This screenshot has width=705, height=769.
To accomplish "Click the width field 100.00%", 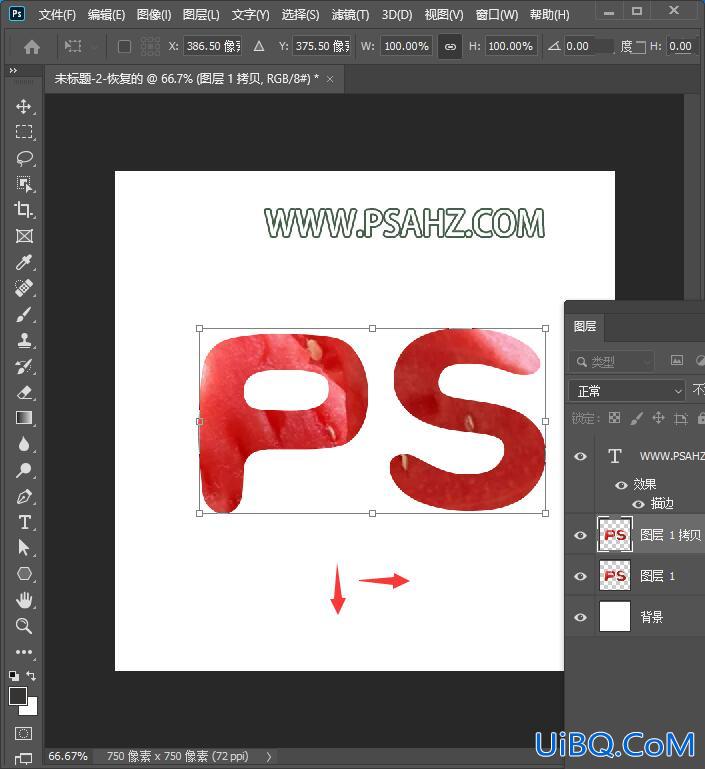I will (406, 47).
